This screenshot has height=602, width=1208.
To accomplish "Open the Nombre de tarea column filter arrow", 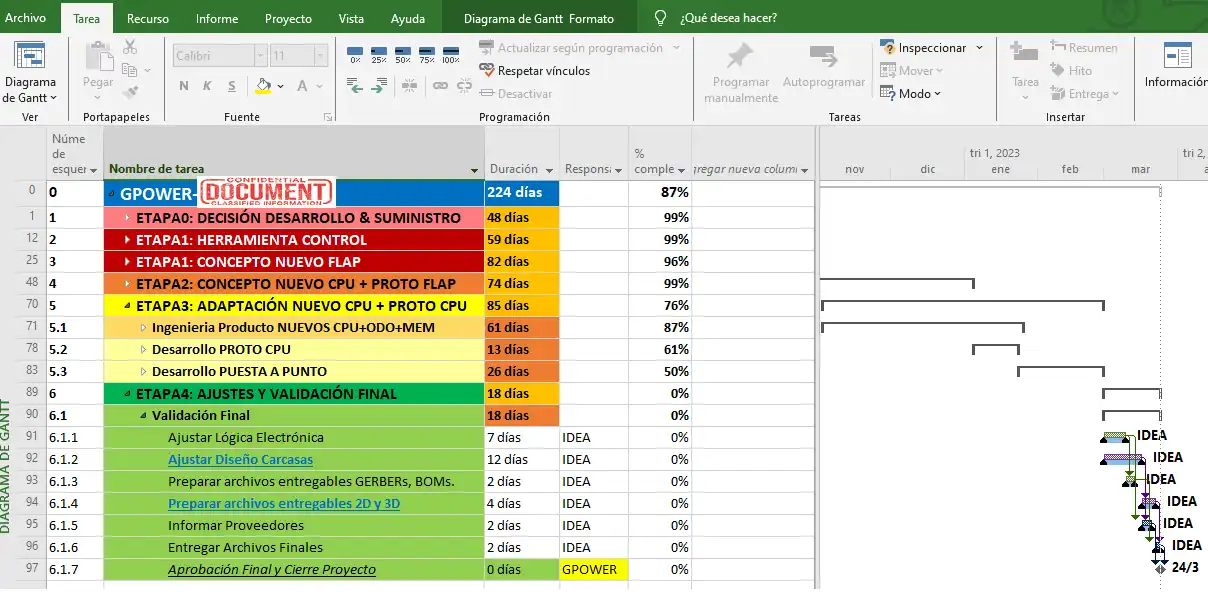I will (474, 170).
